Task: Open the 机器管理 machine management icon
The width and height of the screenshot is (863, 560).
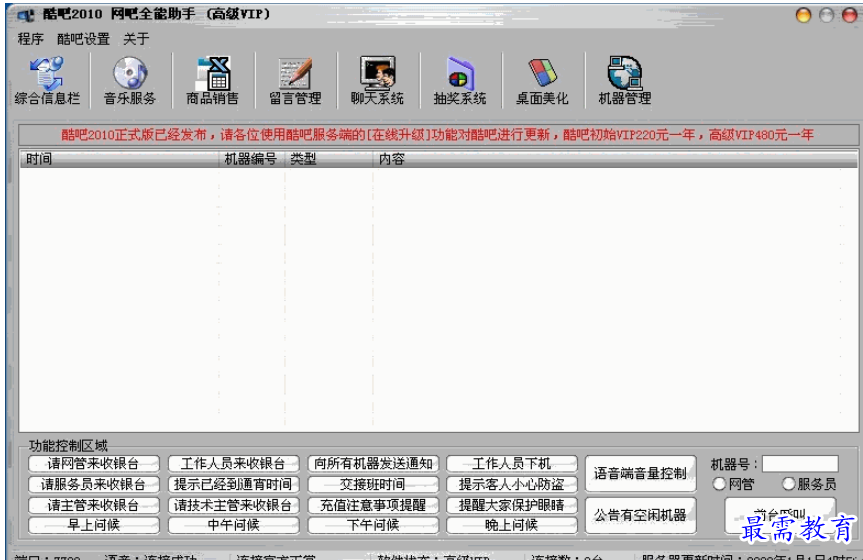Action: pyautogui.click(x=625, y=81)
